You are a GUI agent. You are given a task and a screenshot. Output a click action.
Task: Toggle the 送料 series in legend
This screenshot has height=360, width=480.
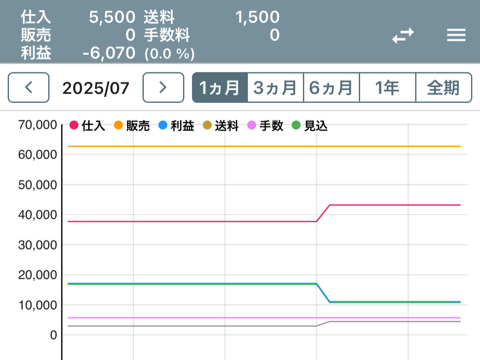point(221,126)
